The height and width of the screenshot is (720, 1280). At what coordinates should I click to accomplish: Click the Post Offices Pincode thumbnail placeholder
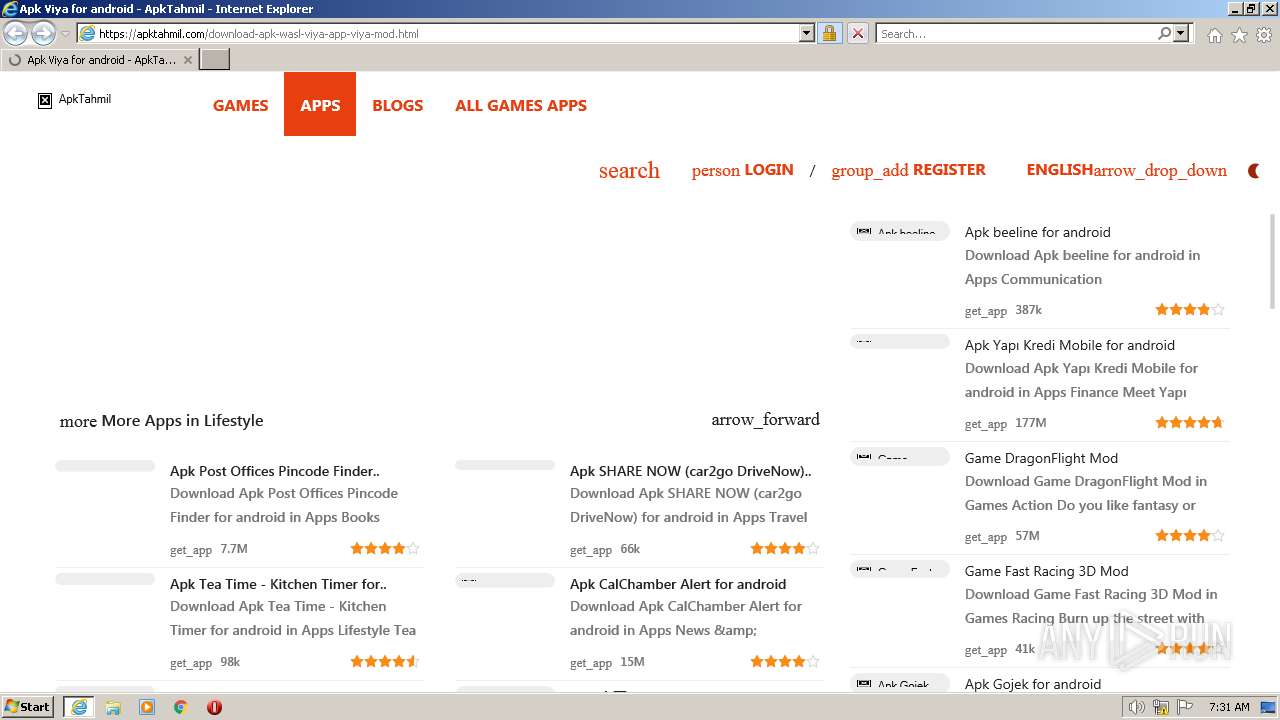pyautogui.click(x=105, y=466)
